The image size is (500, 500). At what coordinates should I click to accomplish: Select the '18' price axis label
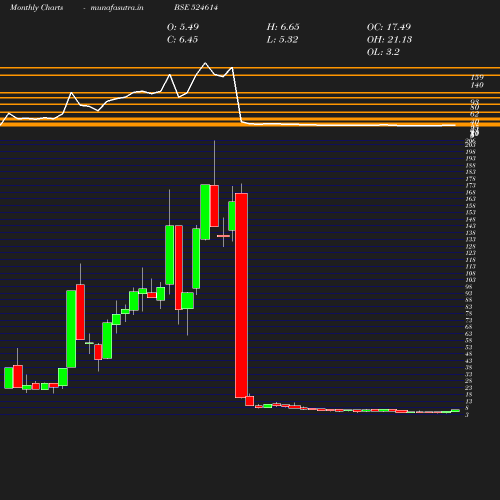coord(469,394)
